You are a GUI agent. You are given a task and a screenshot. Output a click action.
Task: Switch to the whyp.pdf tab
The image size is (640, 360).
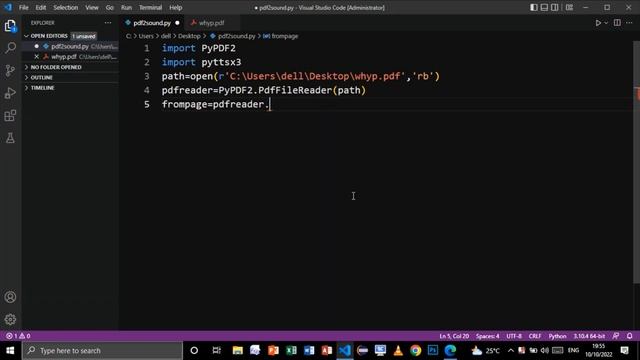click(211, 23)
